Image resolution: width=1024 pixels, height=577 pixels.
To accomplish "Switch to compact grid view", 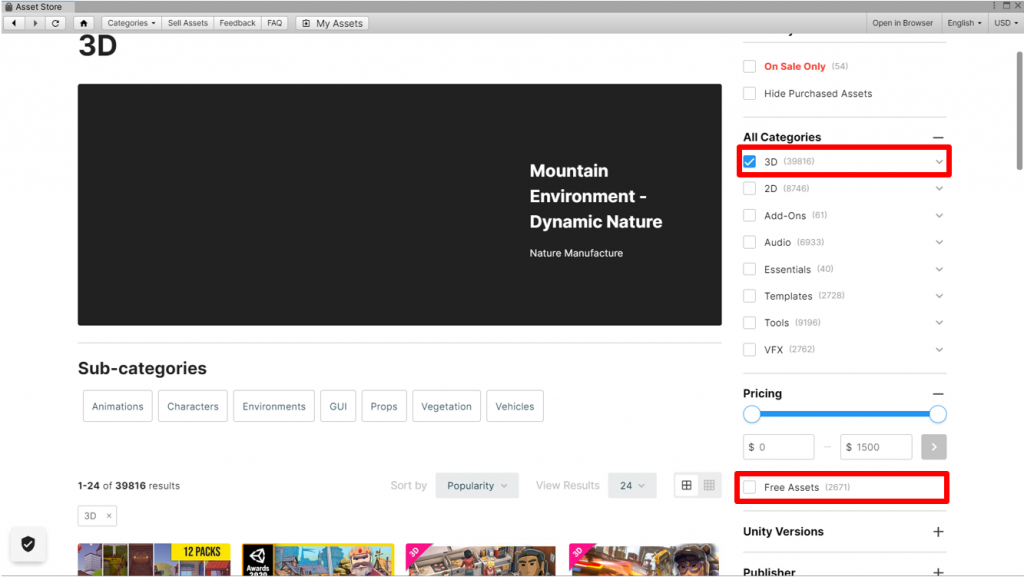I will (709, 485).
